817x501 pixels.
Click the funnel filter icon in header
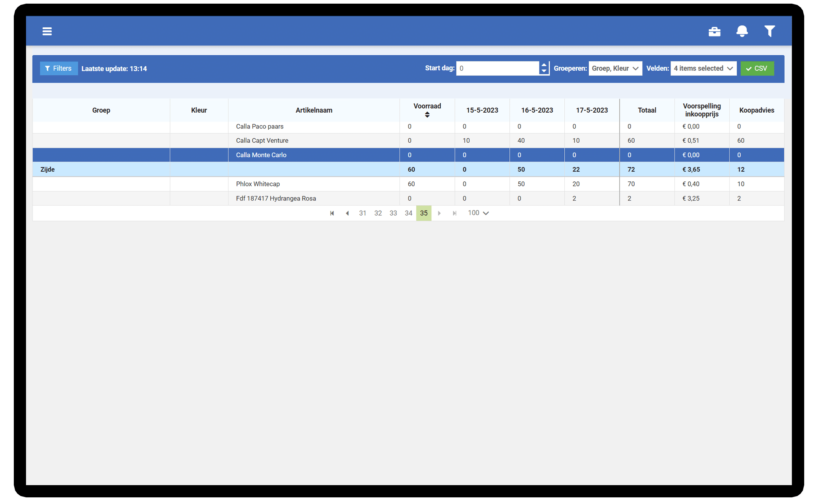tap(769, 31)
